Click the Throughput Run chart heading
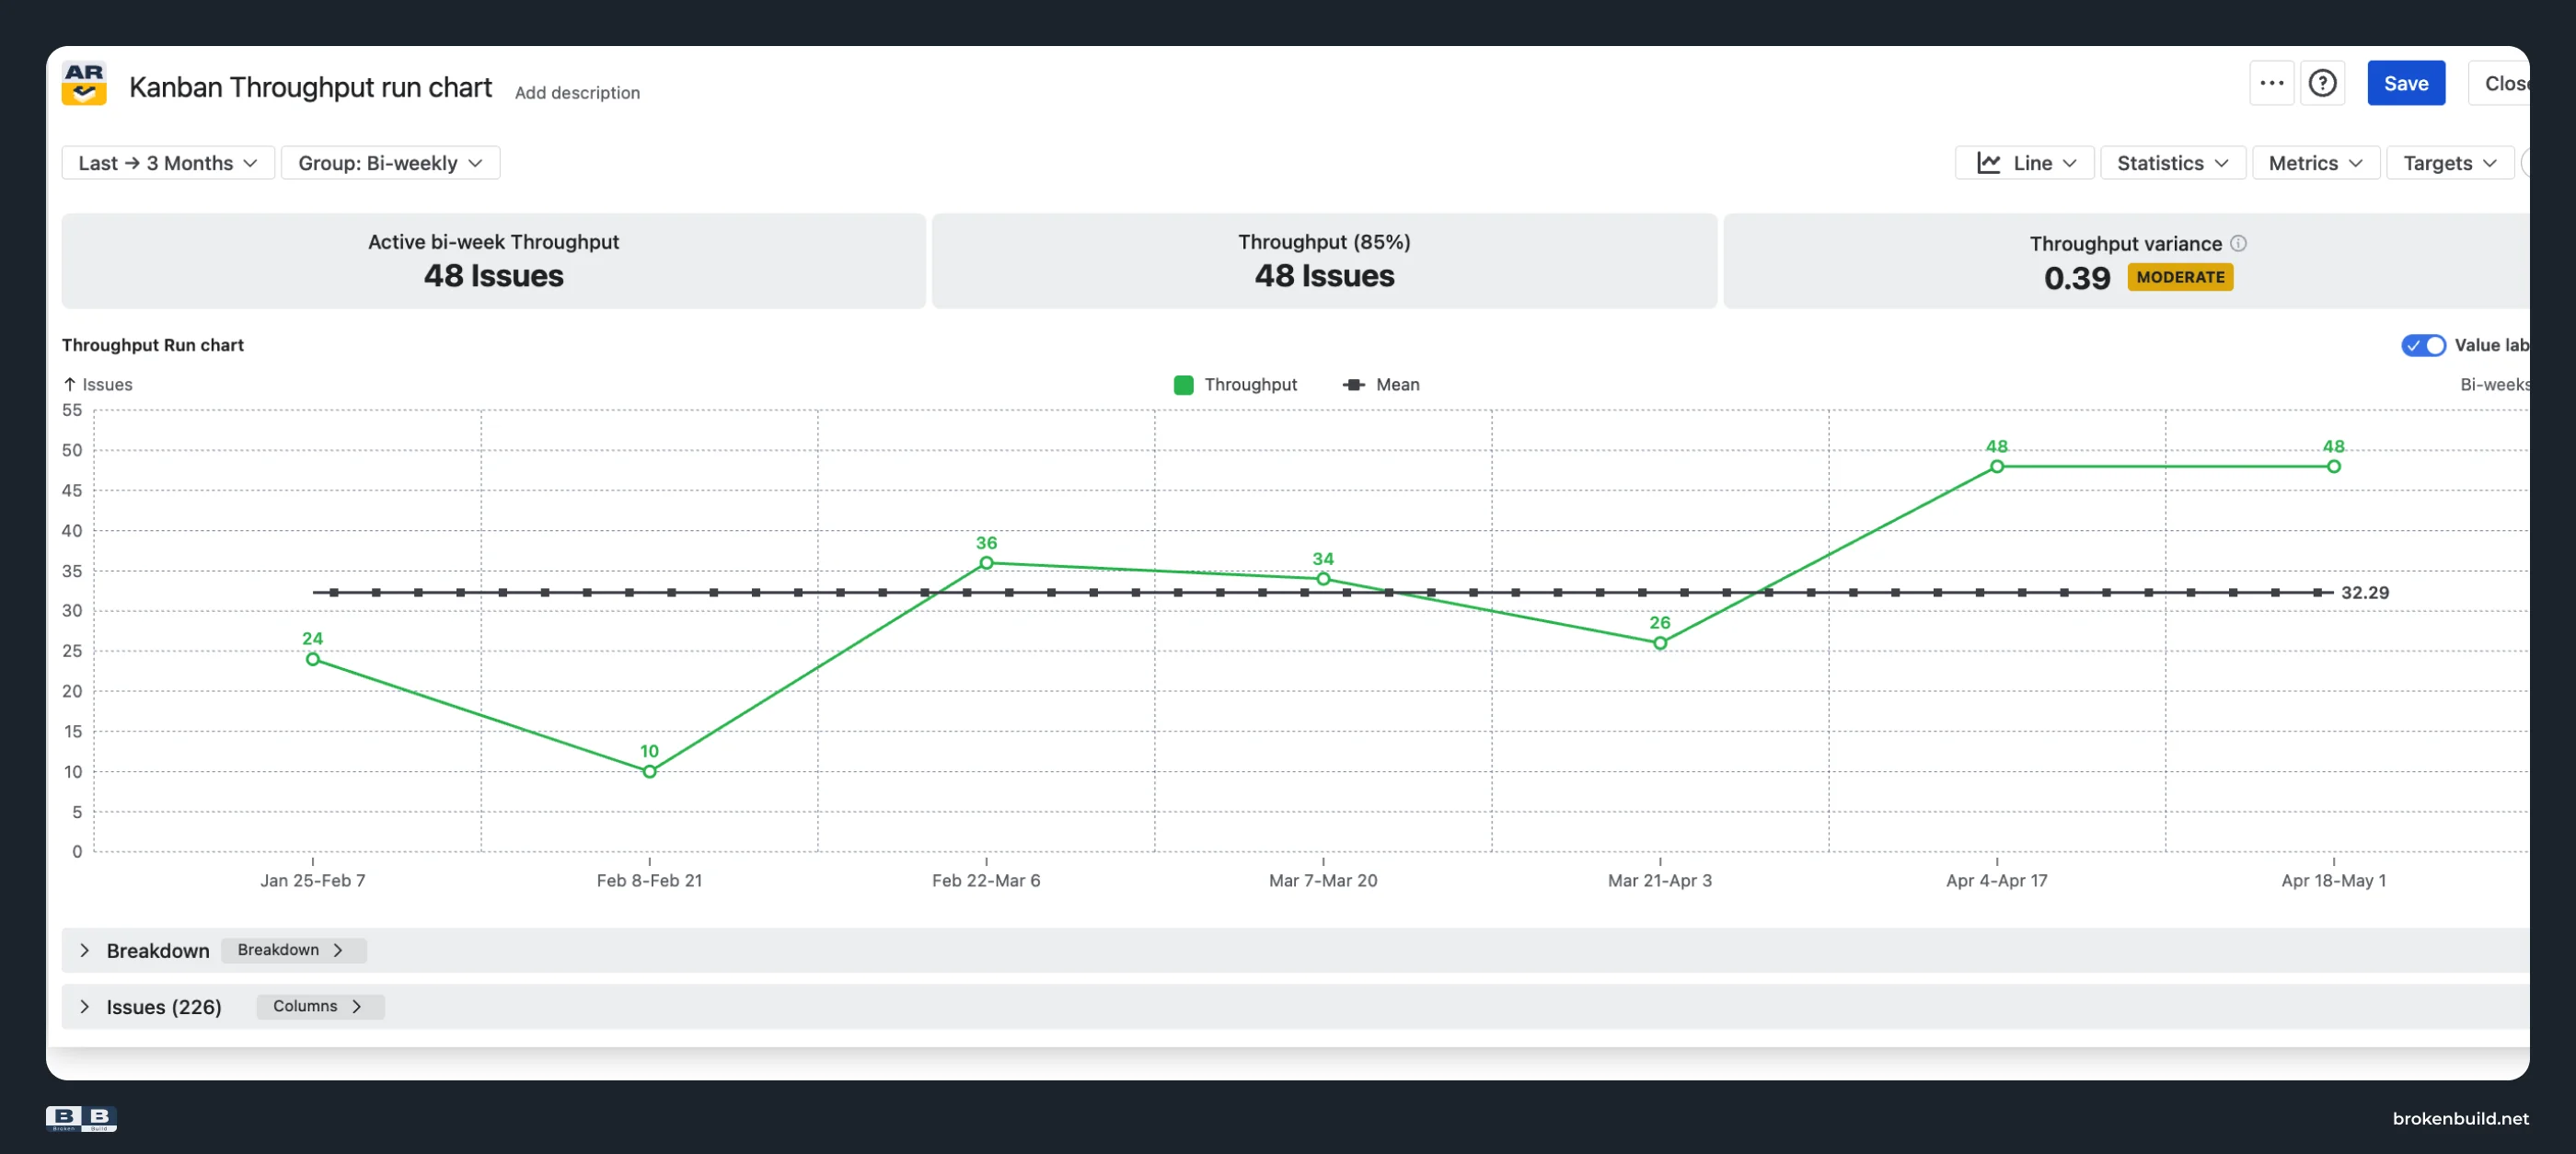 click(x=153, y=345)
